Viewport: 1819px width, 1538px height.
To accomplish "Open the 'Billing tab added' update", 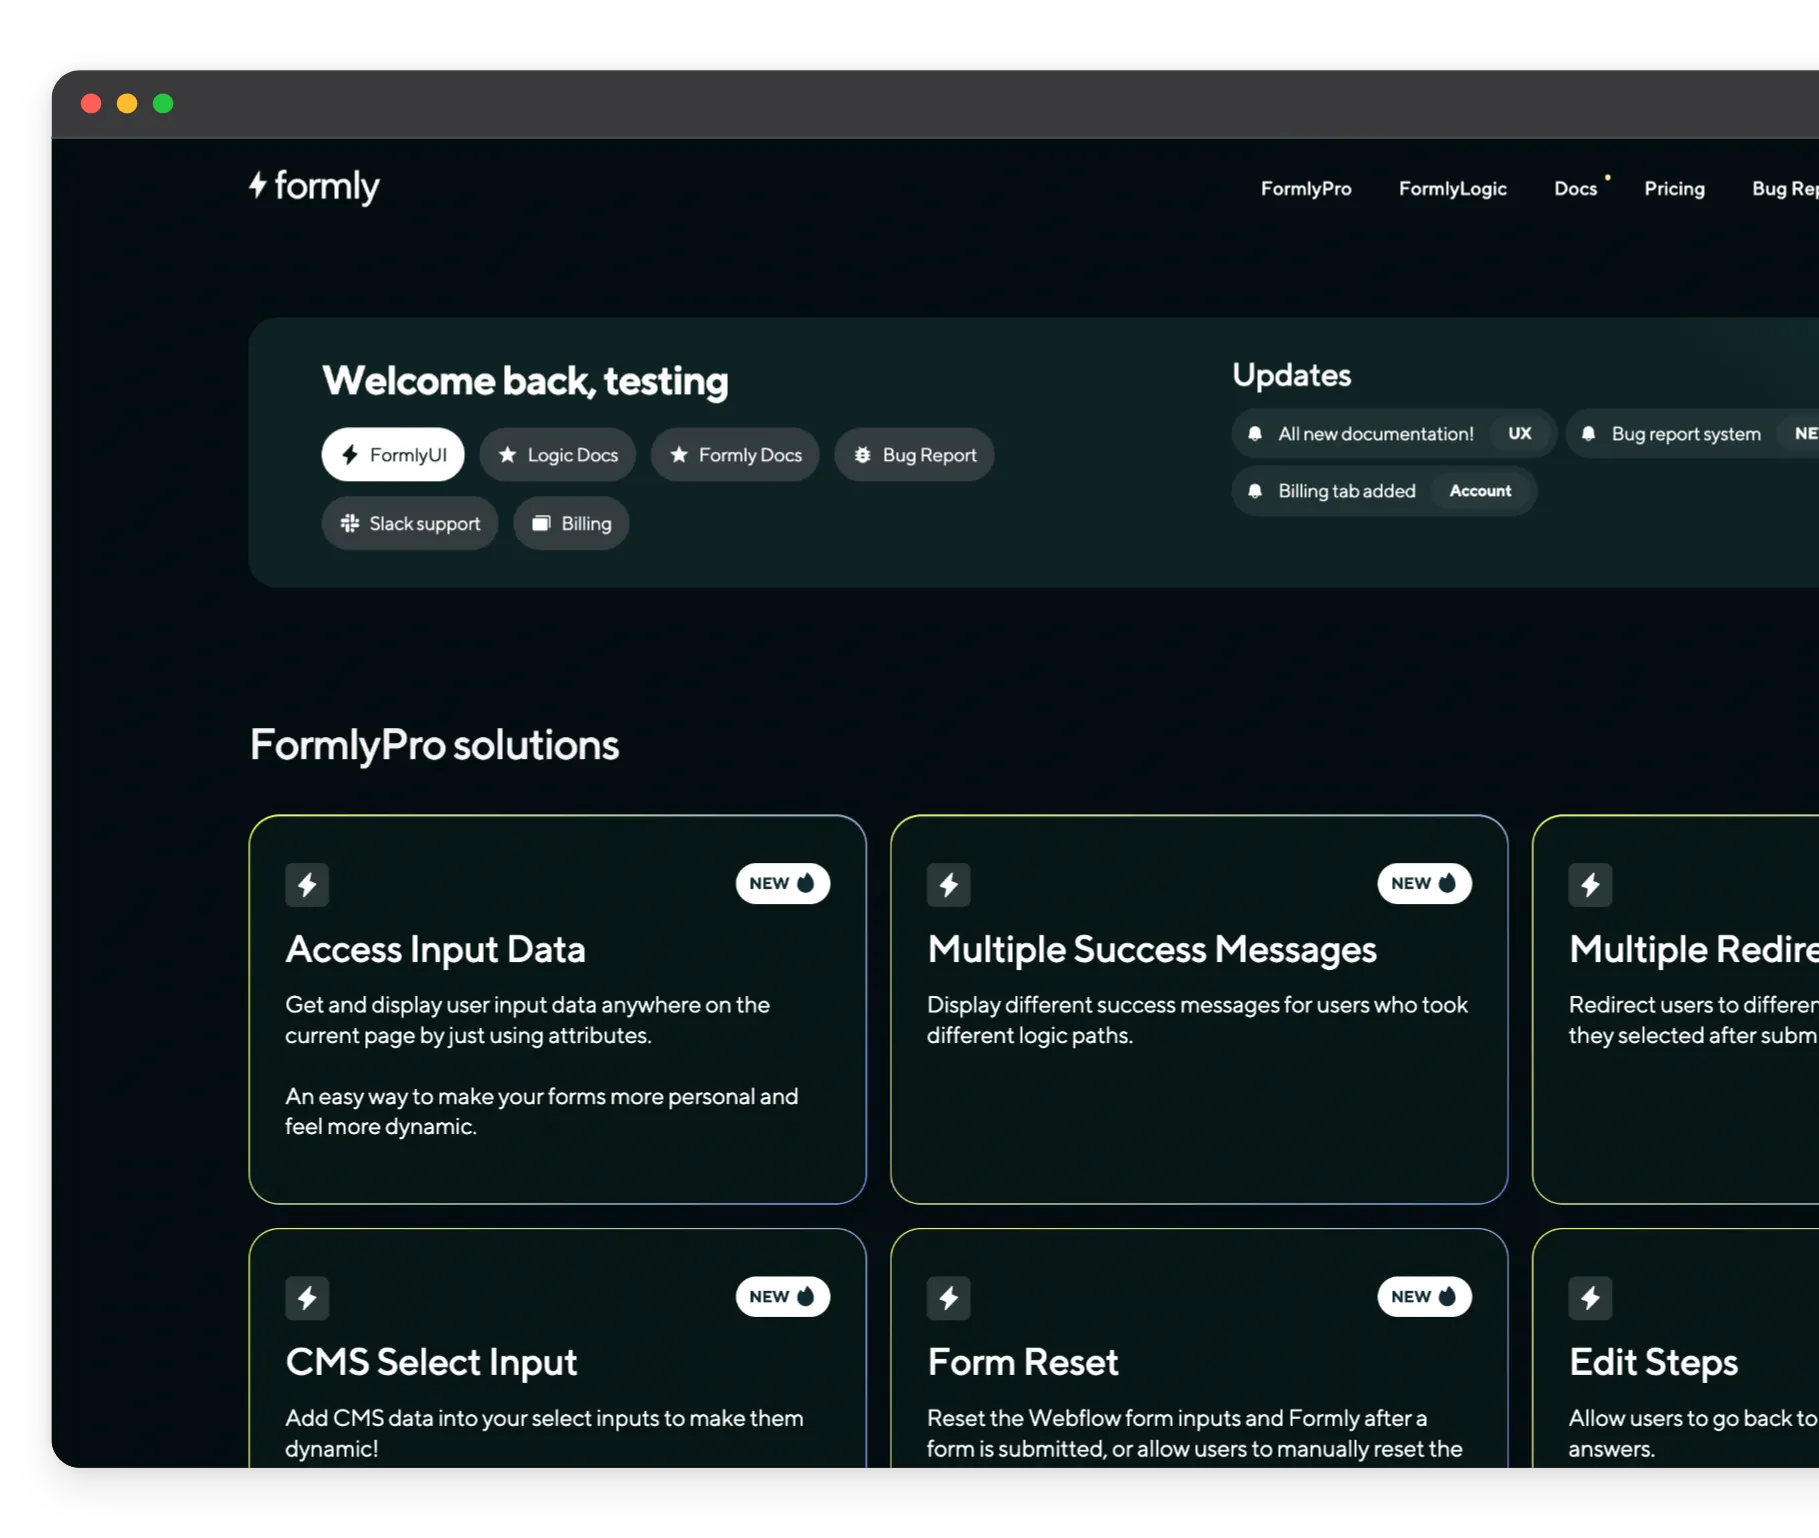I will (1384, 491).
